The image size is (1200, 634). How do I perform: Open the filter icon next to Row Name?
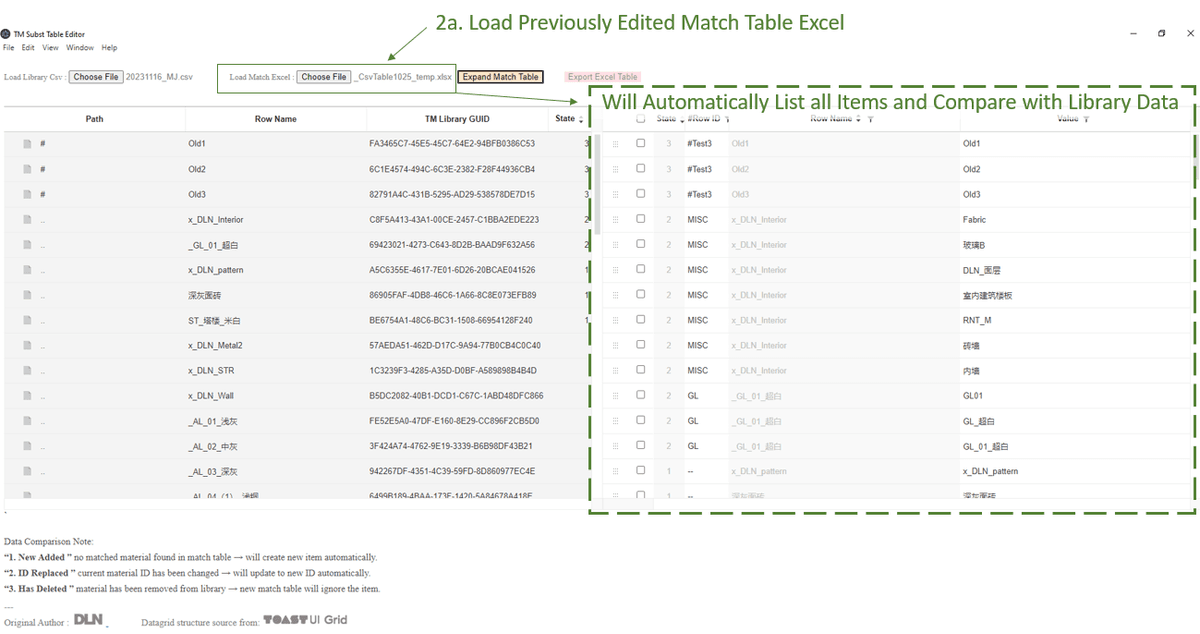(x=870, y=119)
